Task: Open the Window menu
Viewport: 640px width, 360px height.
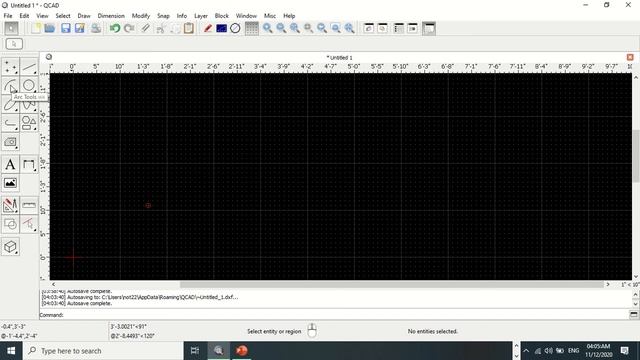Action: (246, 16)
